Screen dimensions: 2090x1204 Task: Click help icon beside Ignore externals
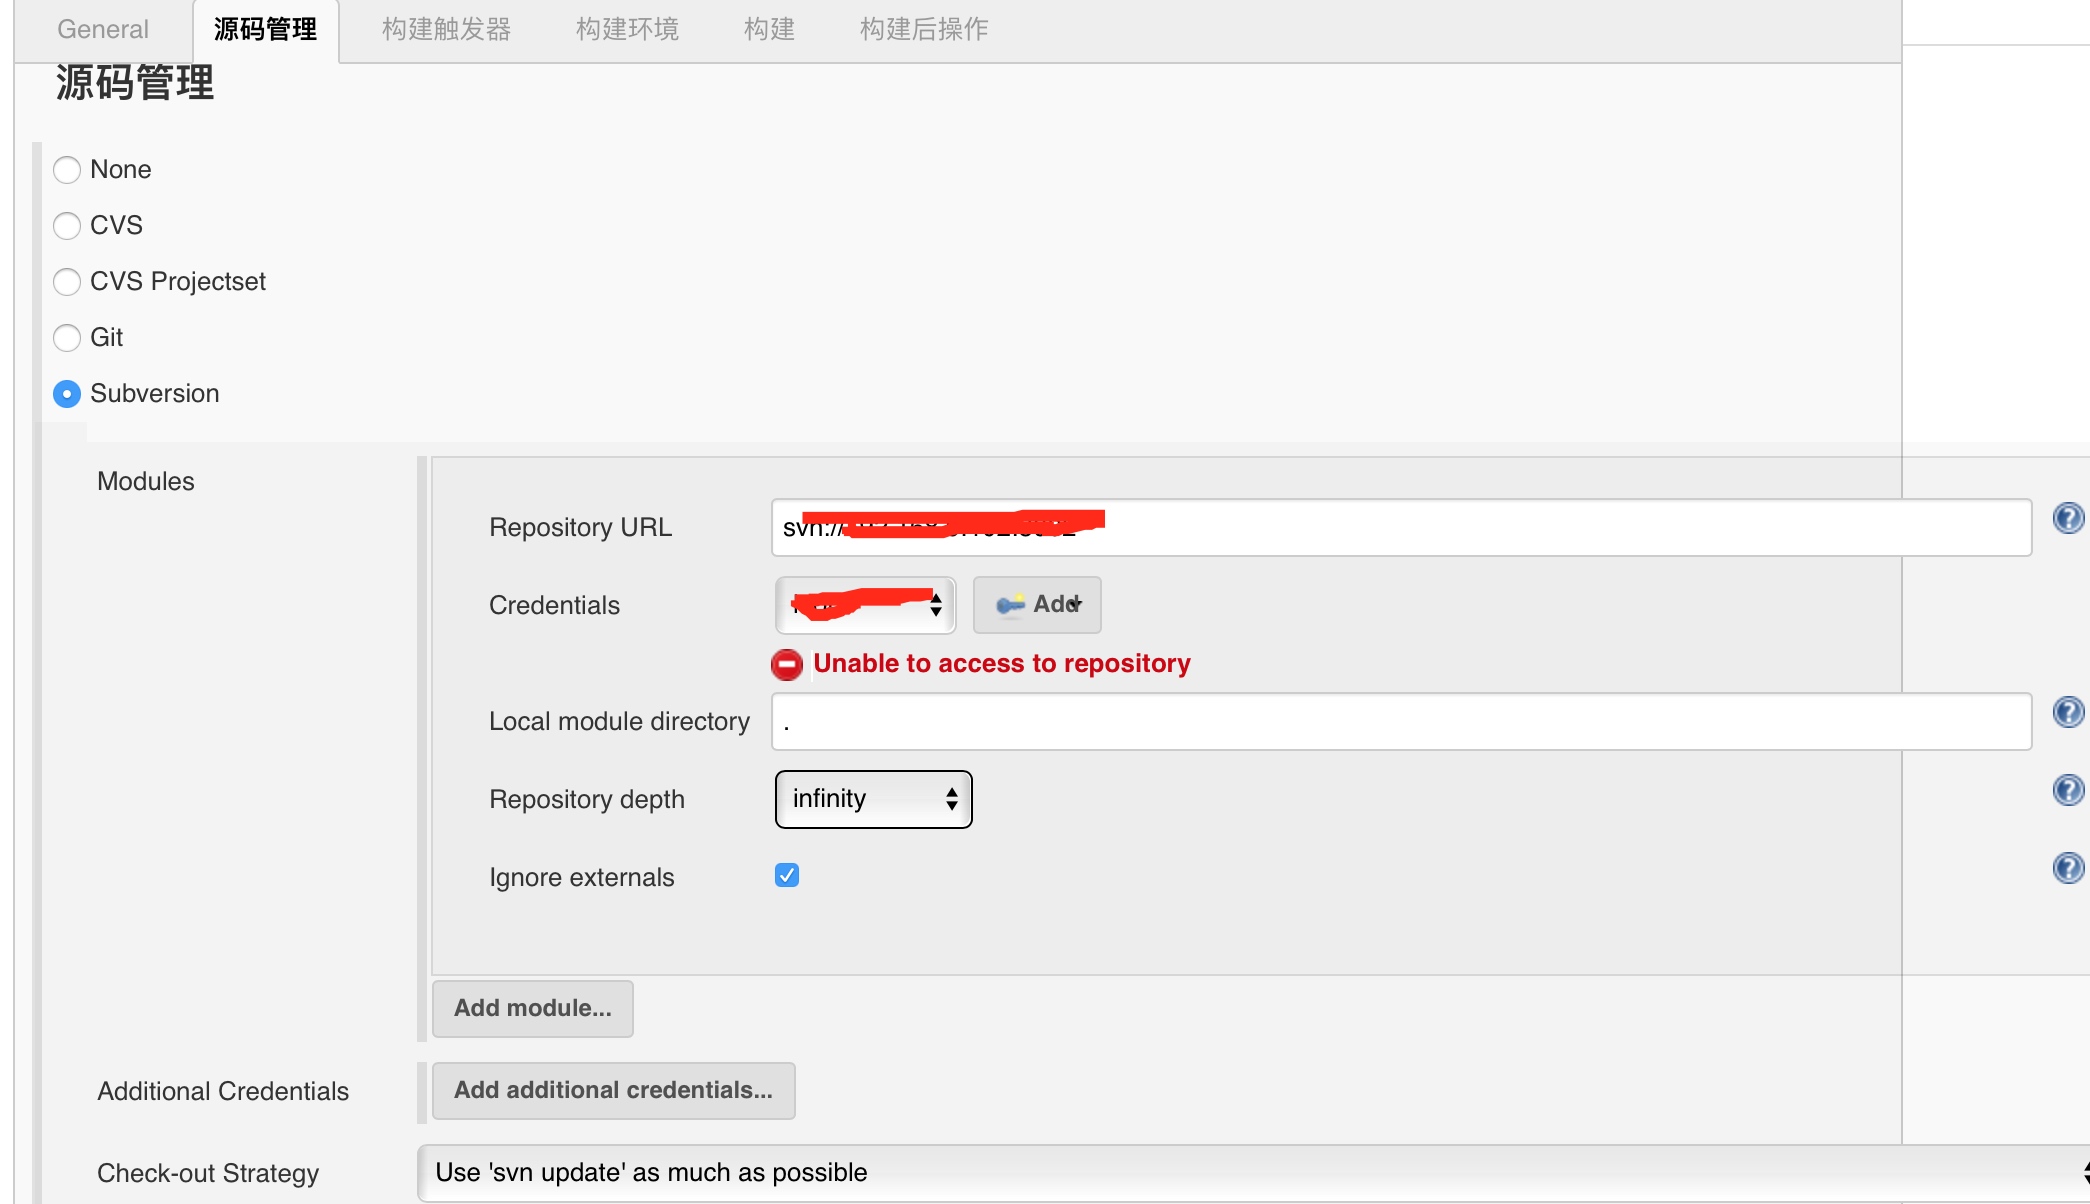tap(2067, 868)
